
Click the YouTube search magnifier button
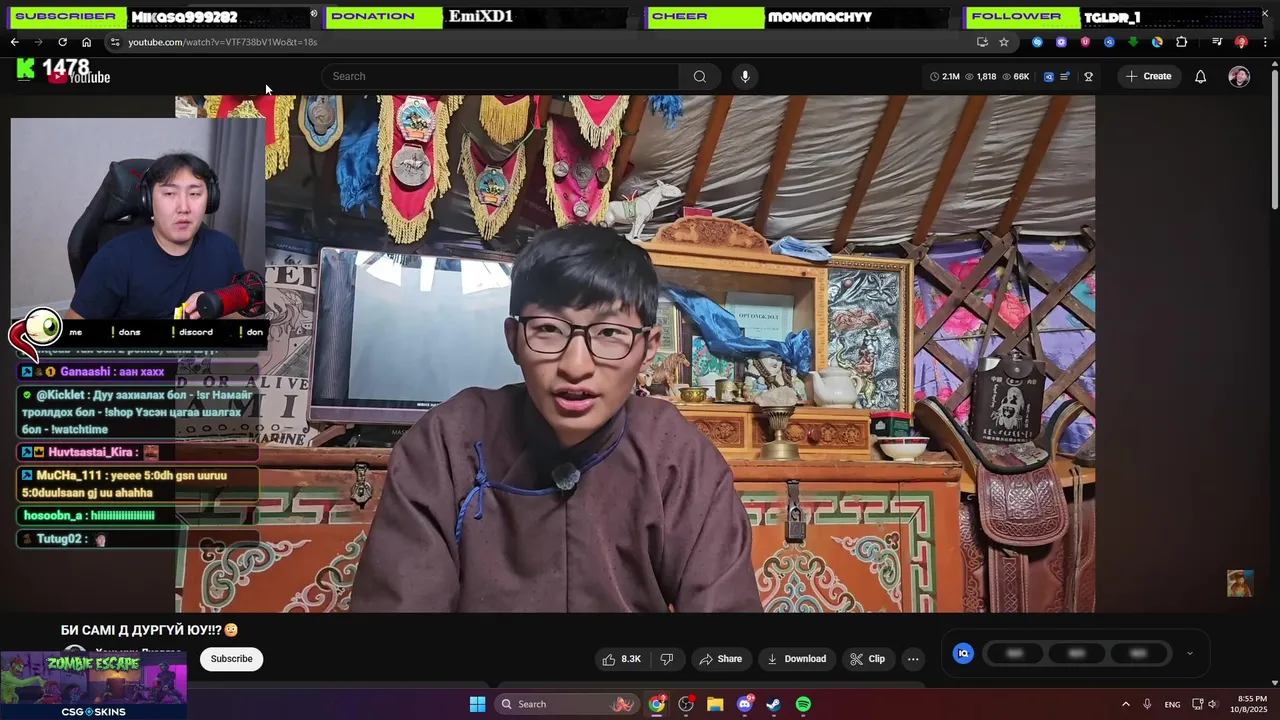[700, 76]
